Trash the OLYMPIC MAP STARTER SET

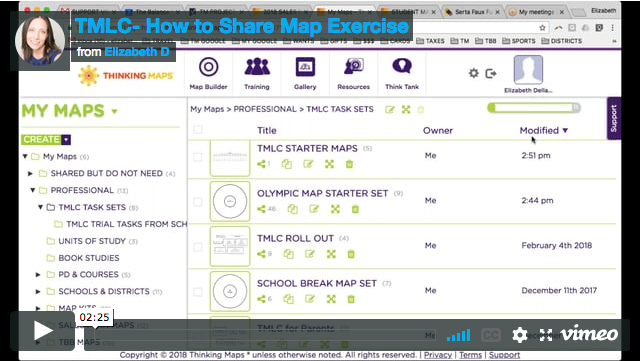click(355, 209)
